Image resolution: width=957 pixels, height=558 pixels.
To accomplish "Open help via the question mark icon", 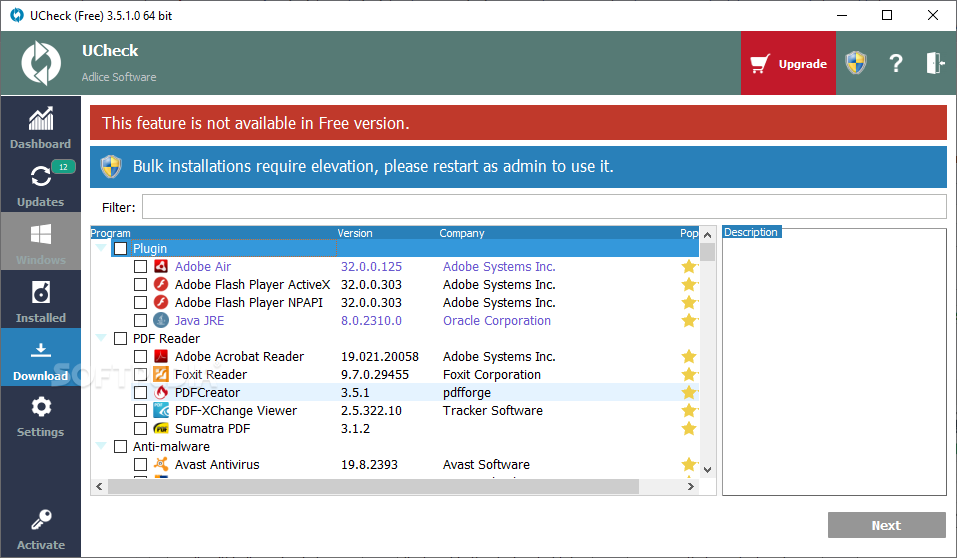I will click(x=895, y=63).
